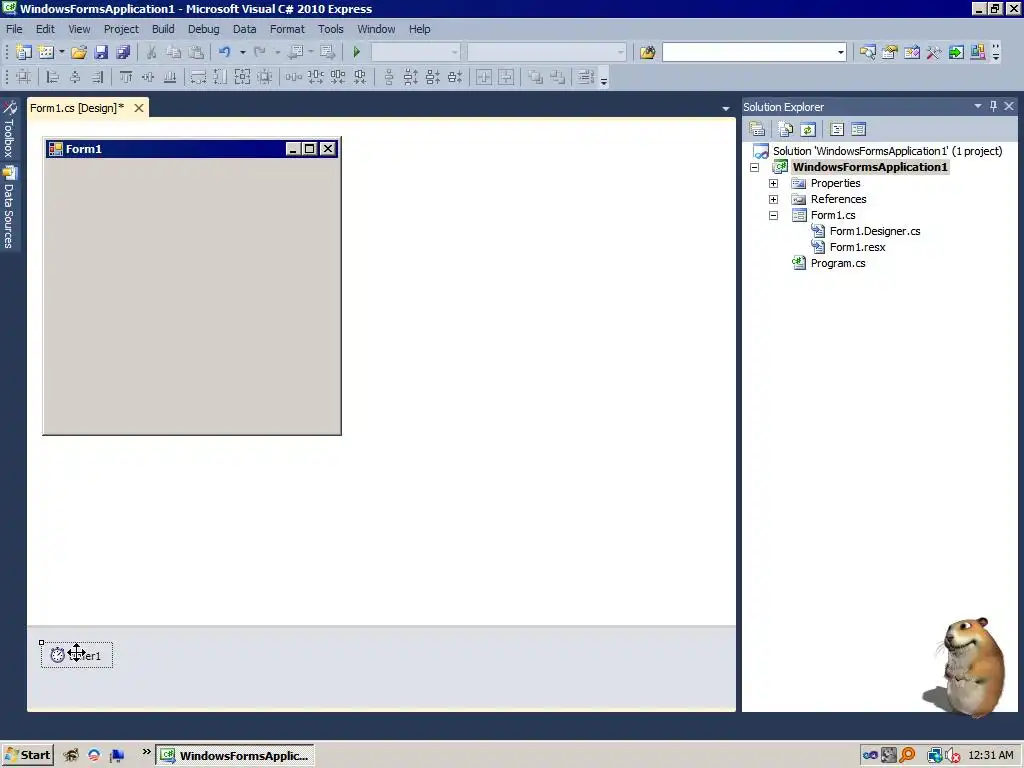Open the Start Page toolbar icon

956,52
